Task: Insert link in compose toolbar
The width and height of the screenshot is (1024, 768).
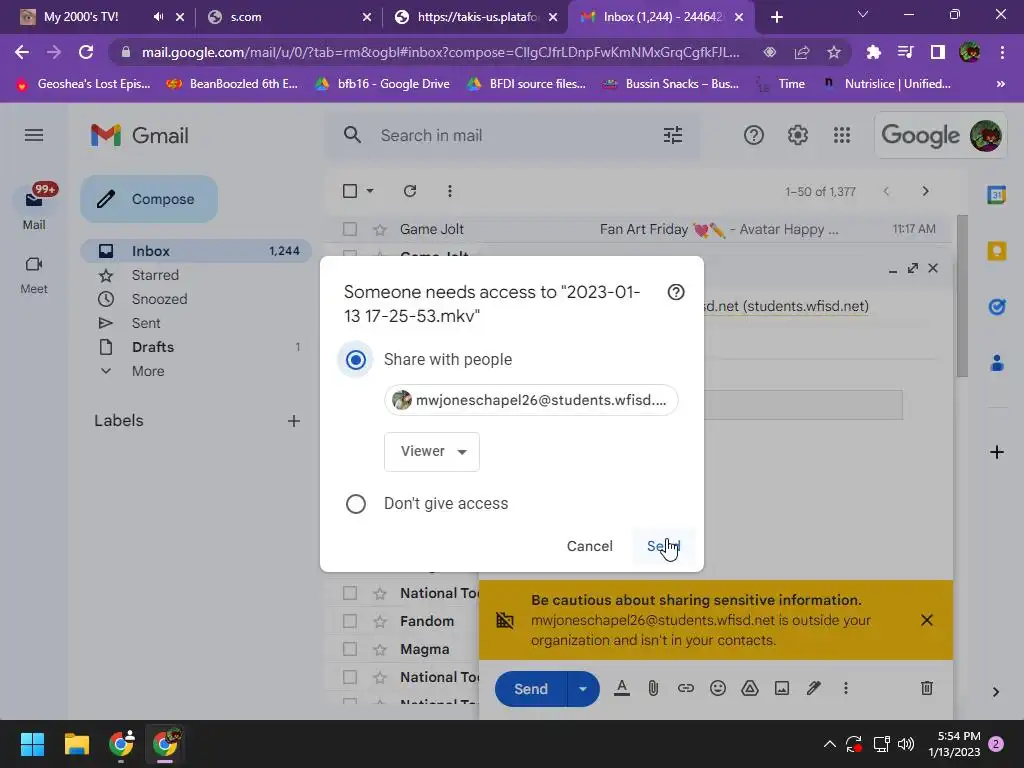Action: point(685,688)
